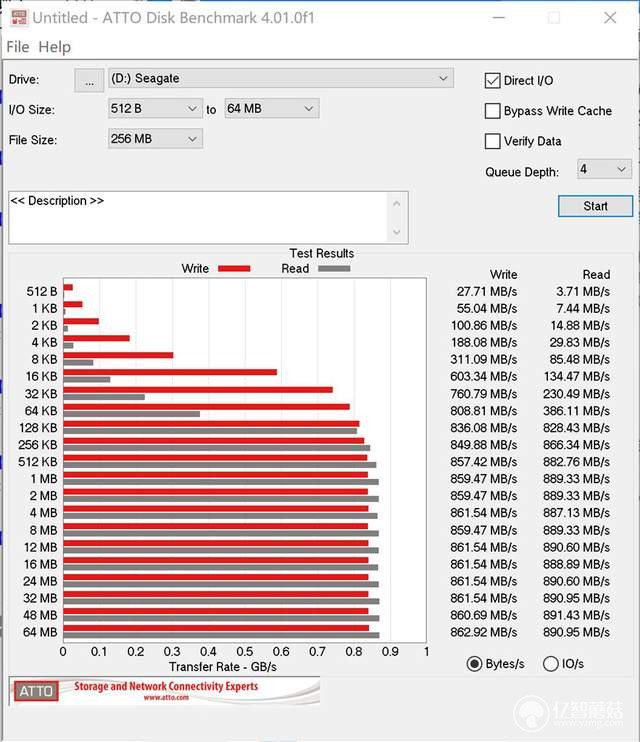Click the 3.71 MB/s read value

583,292
